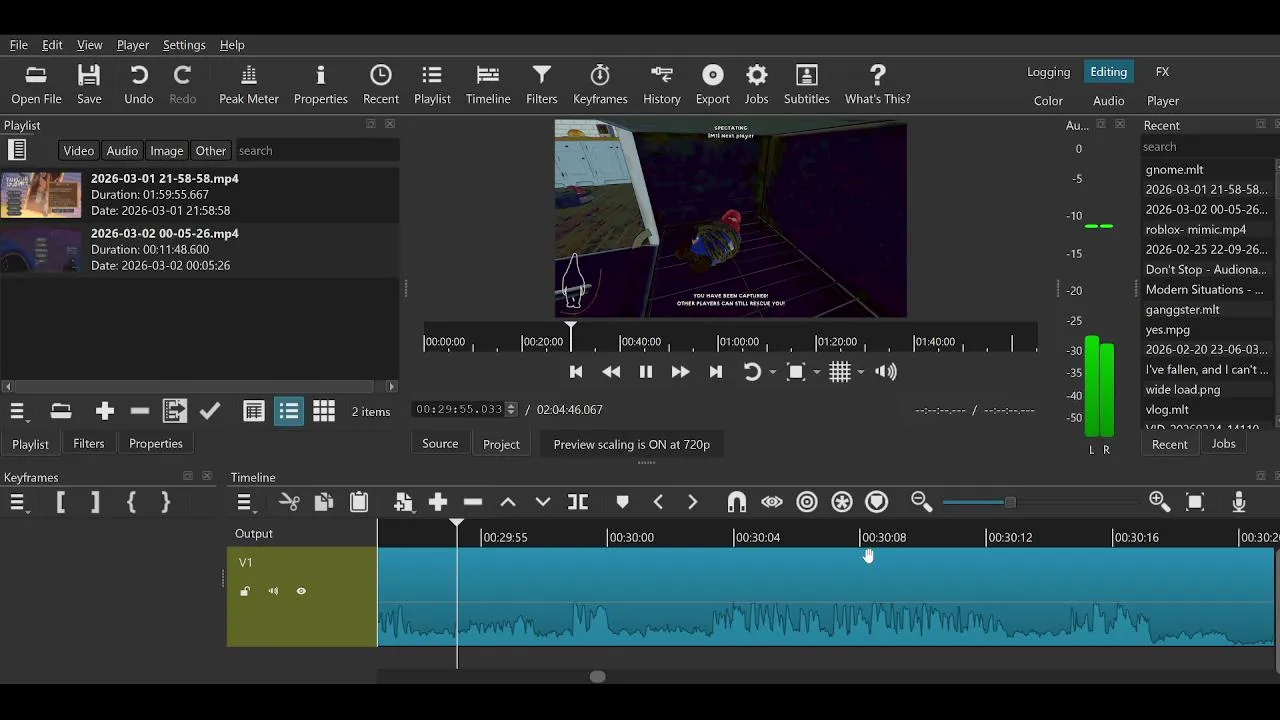1280x720 pixels.
Task: Open the History panel
Action: pos(661,84)
